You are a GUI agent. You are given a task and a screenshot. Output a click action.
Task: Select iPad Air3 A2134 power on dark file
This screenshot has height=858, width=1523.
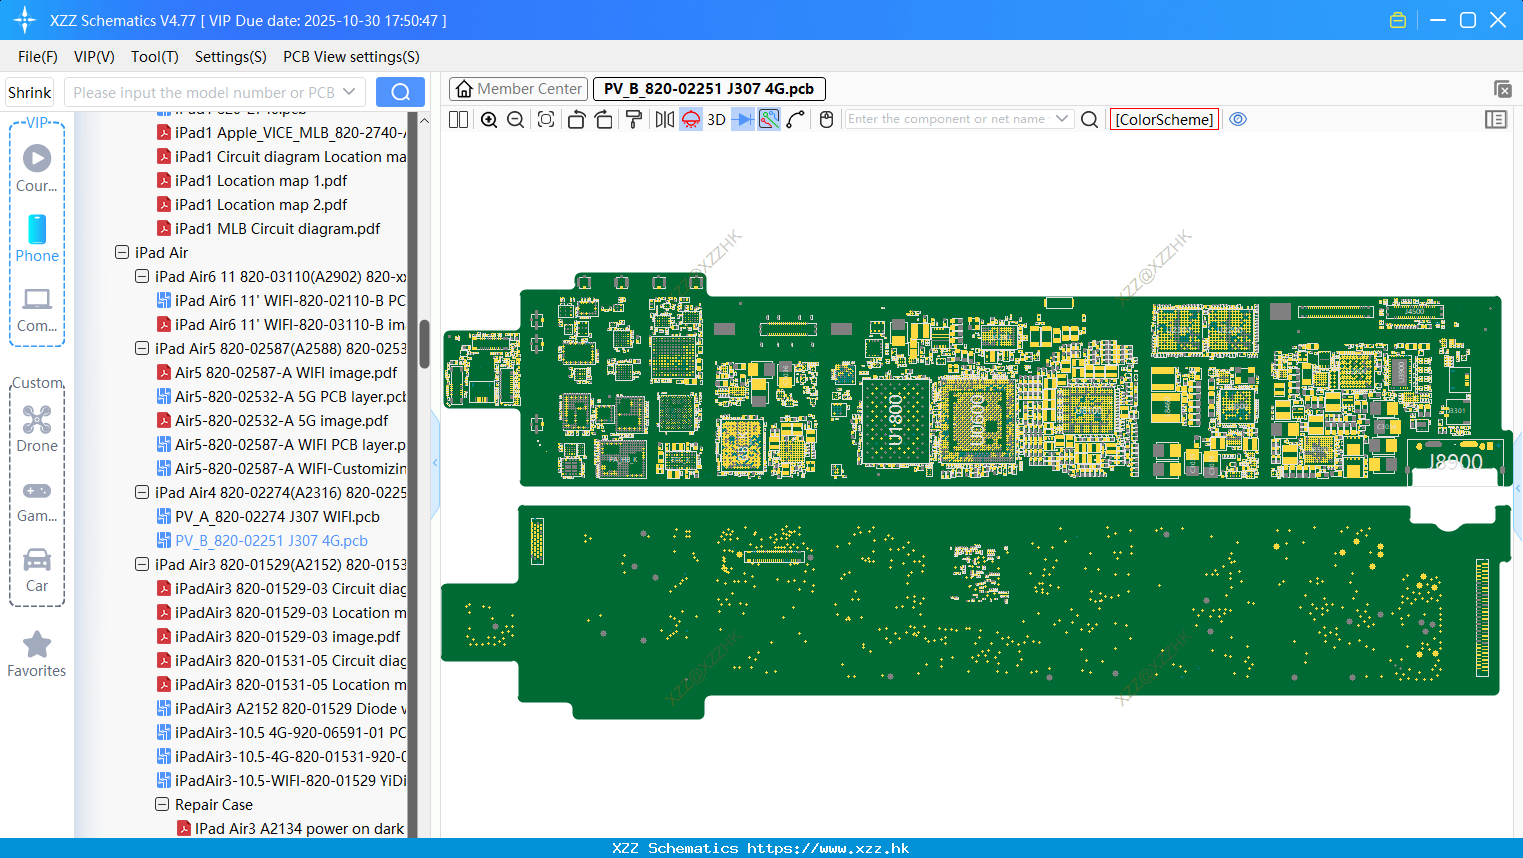(x=299, y=829)
